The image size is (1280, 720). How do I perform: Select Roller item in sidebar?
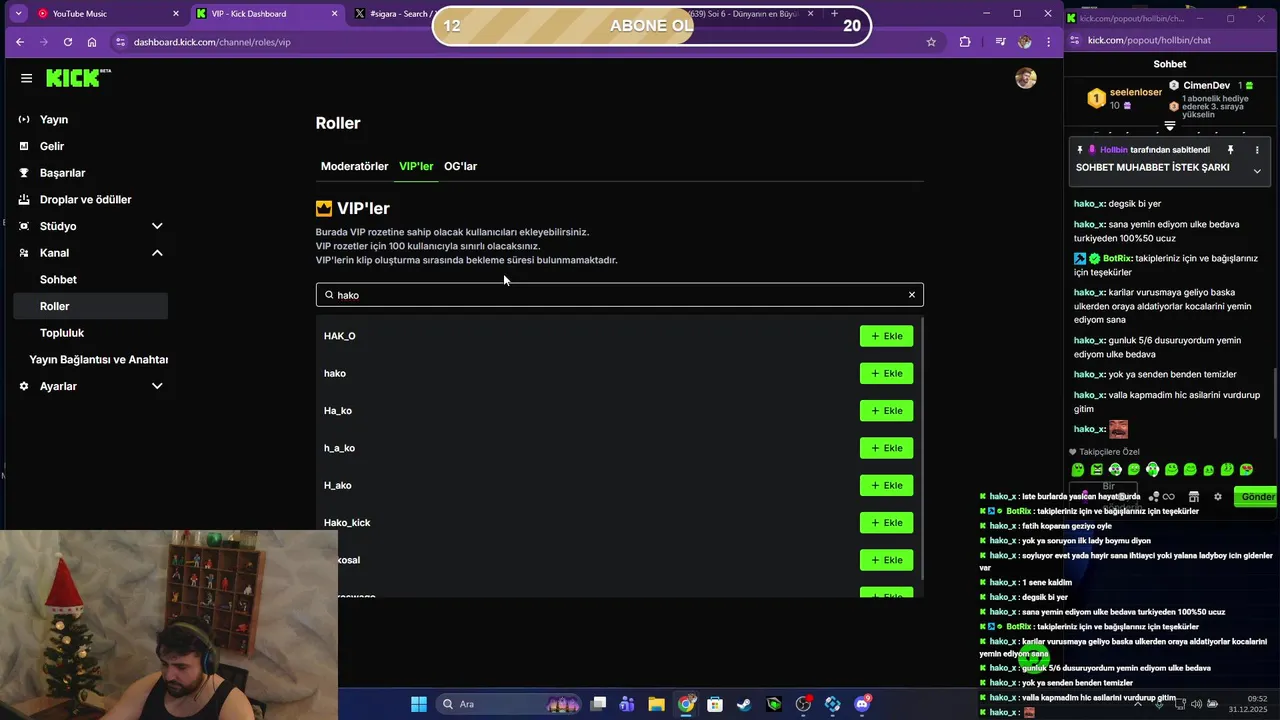click(x=90, y=306)
